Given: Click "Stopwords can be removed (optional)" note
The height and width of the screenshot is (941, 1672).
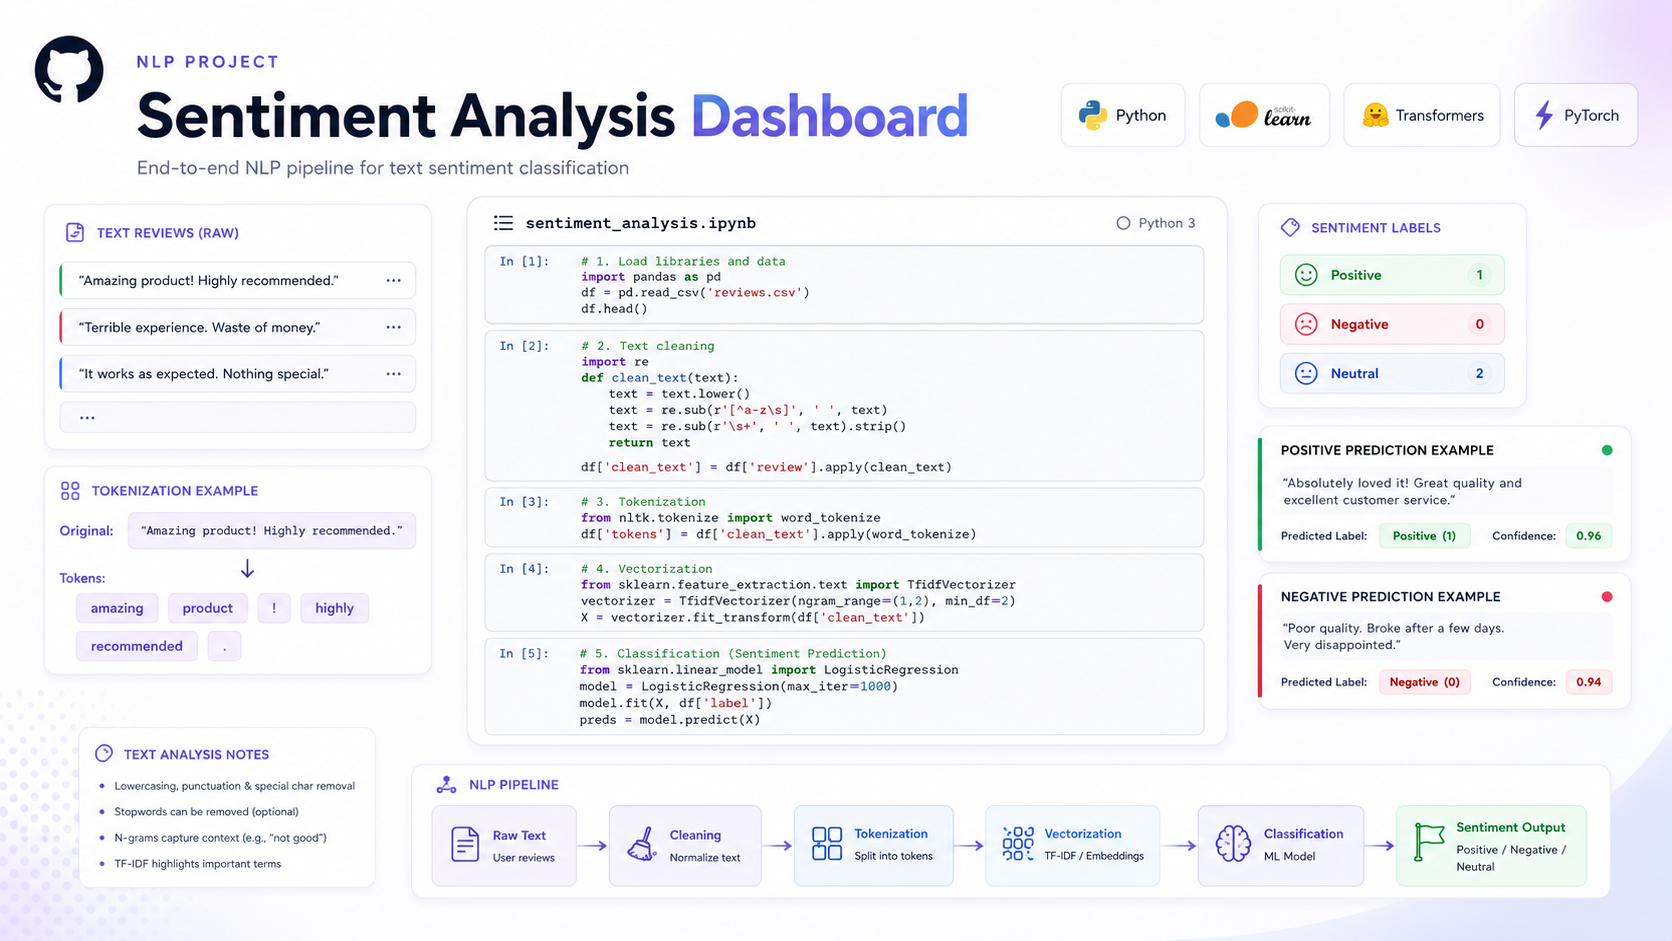Looking at the screenshot, I should (x=206, y=812).
